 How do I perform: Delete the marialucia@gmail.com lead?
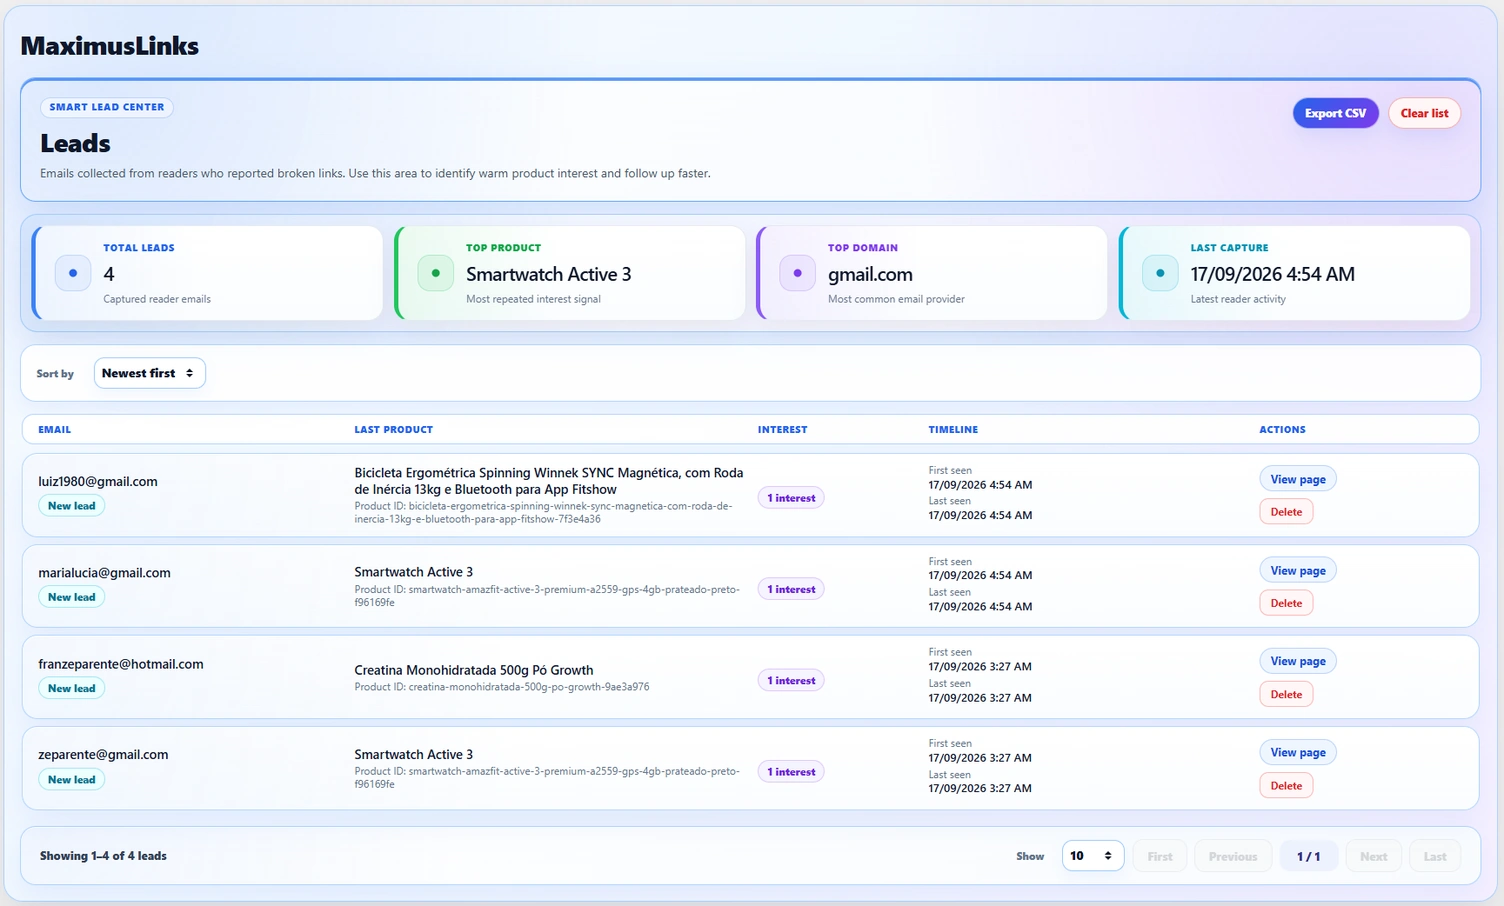click(x=1286, y=603)
